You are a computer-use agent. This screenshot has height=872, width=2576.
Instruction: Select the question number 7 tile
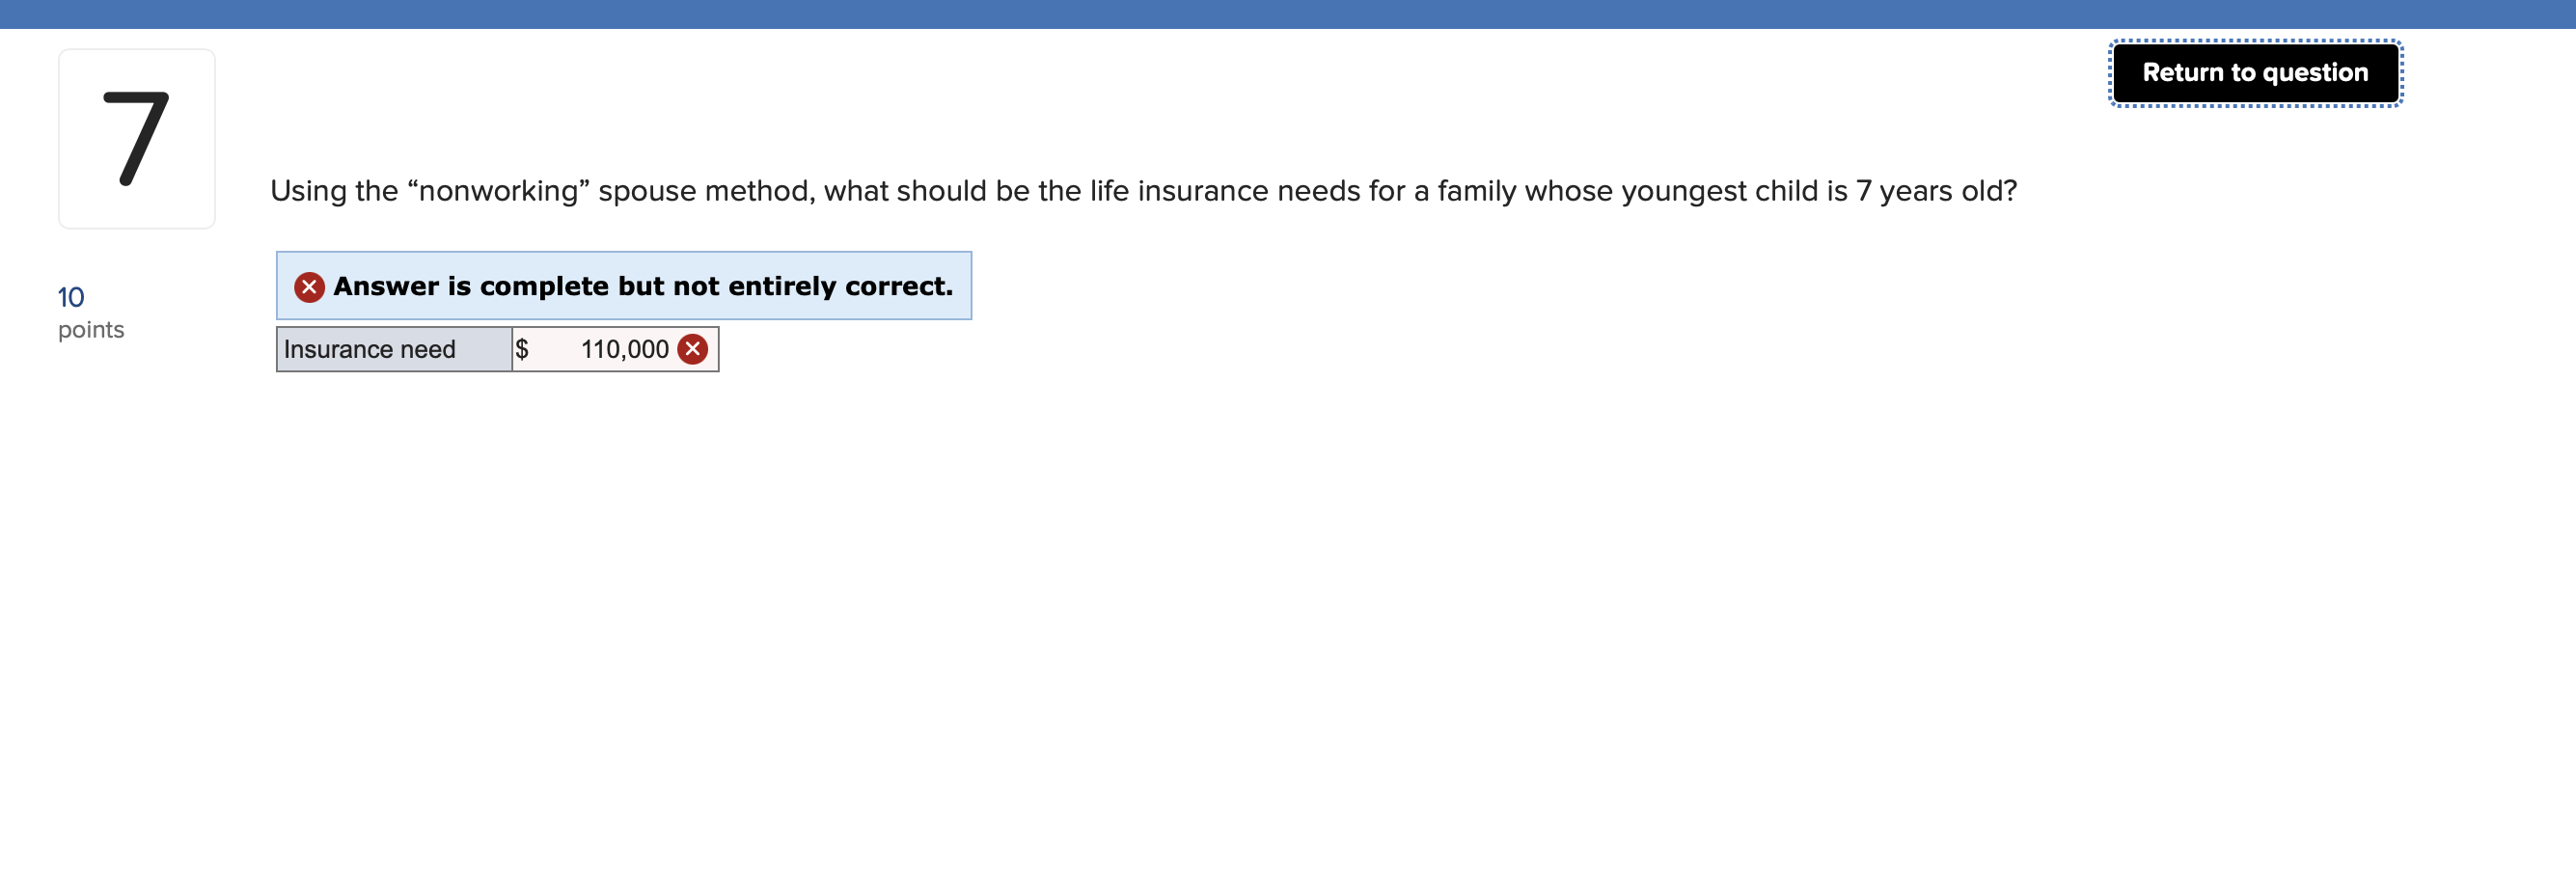click(x=137, y=137)
